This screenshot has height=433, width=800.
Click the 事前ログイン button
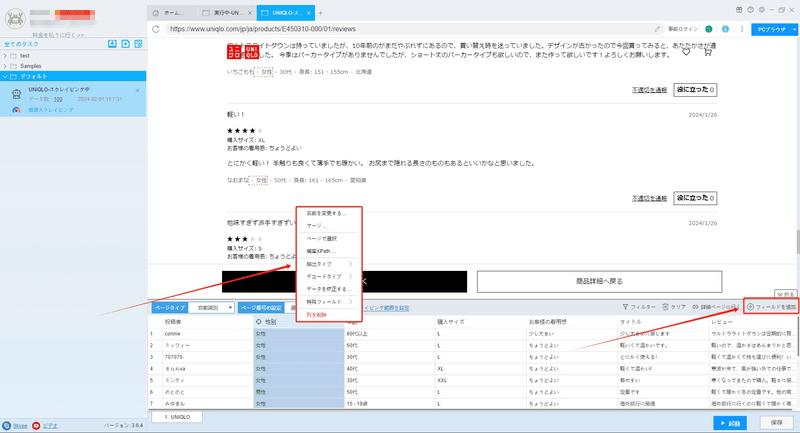click(683, 29)
